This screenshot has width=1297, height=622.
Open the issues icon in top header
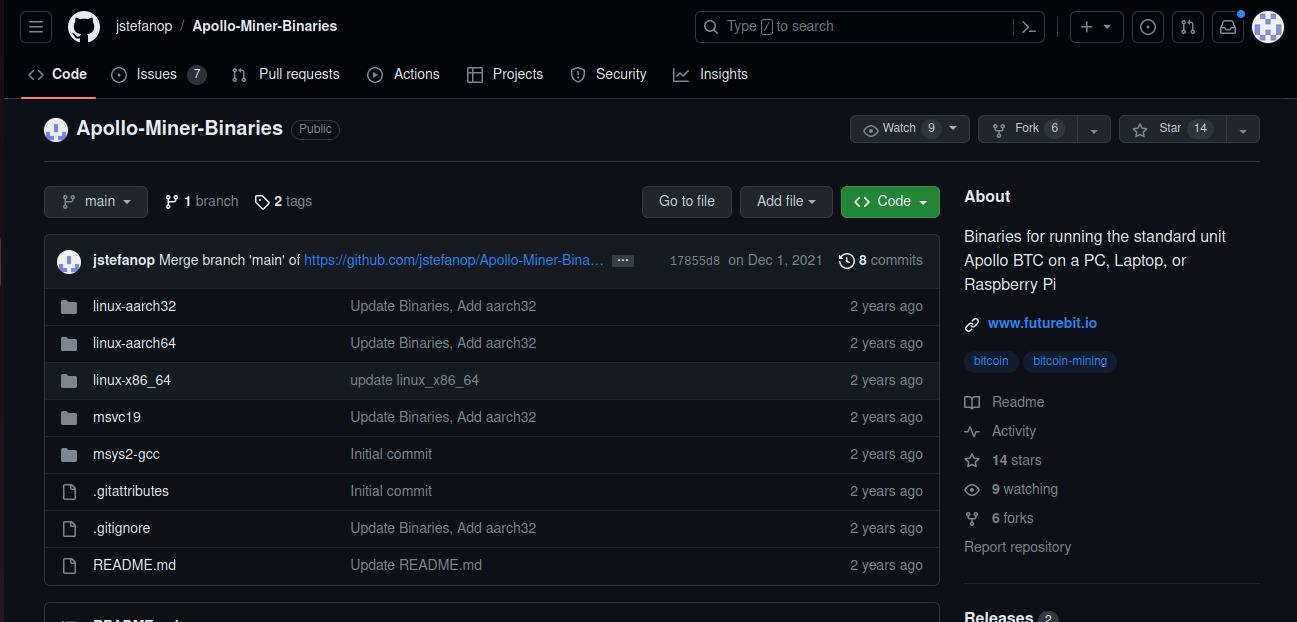(x=1148, y=27)
